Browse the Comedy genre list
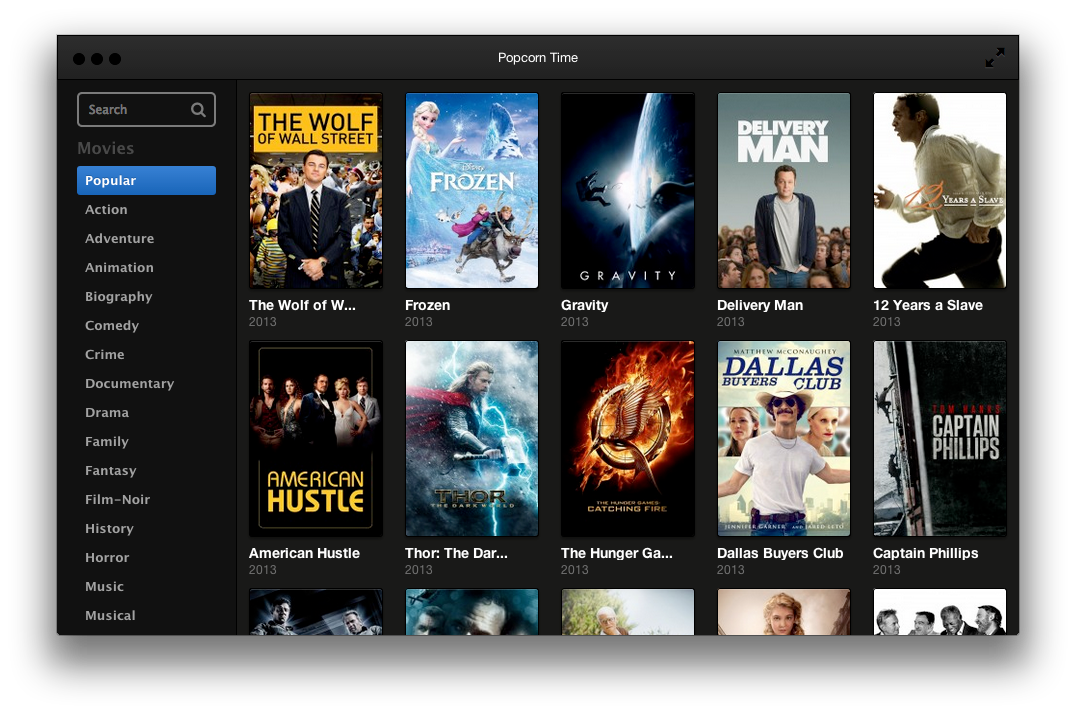 click(111, 325)
